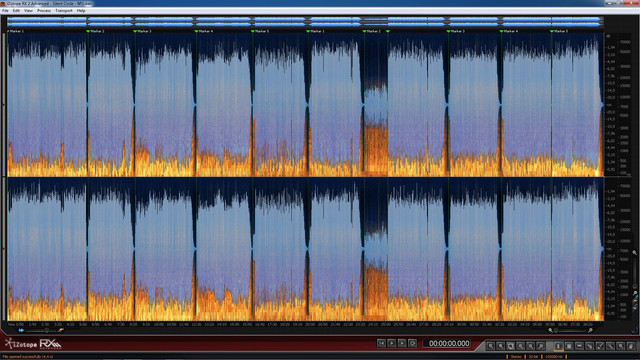Open the Edit menu
The height and width of the screenshot is (360, 640).
click(16, 11)
